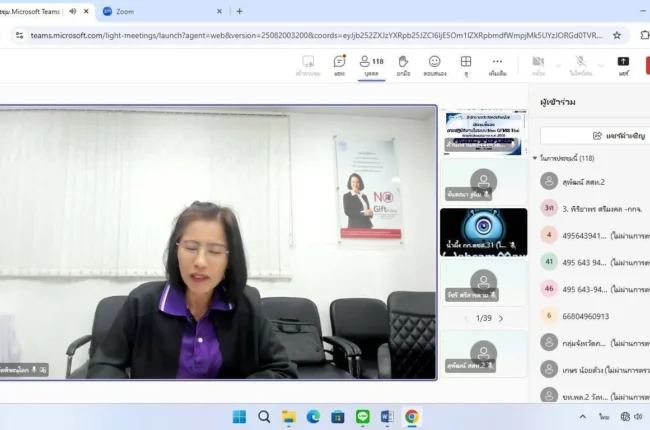Open the meeting chat panel
Viewport: 650px width, 430px height.
click(339, 65)
